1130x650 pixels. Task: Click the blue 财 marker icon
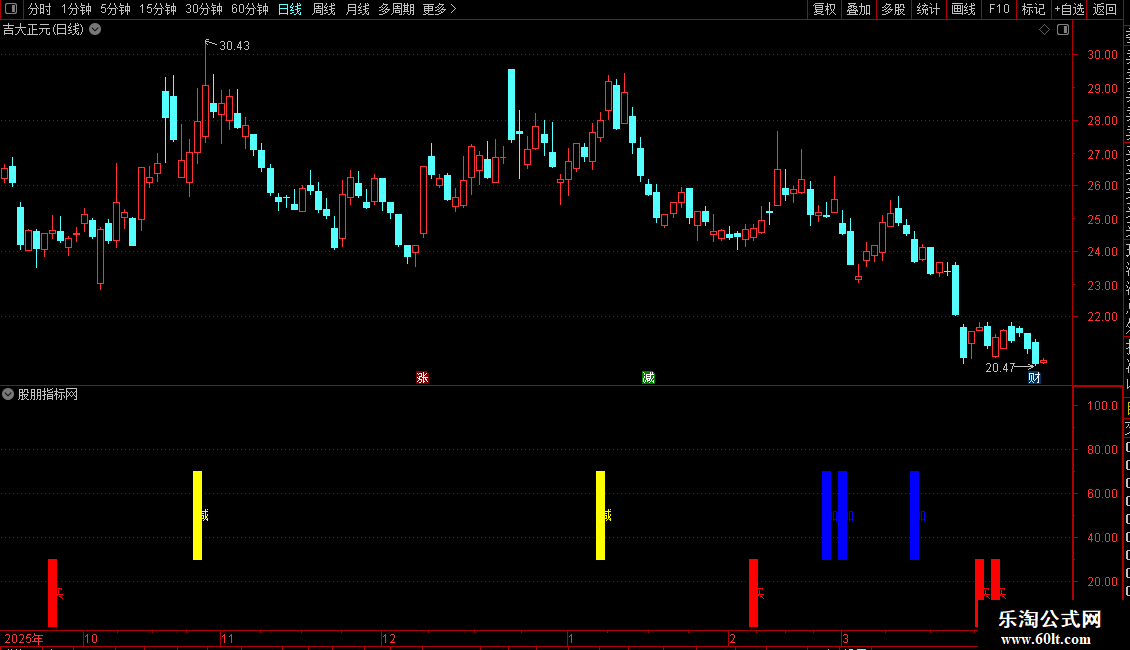pyautogui.click(x=1034, y=378)
